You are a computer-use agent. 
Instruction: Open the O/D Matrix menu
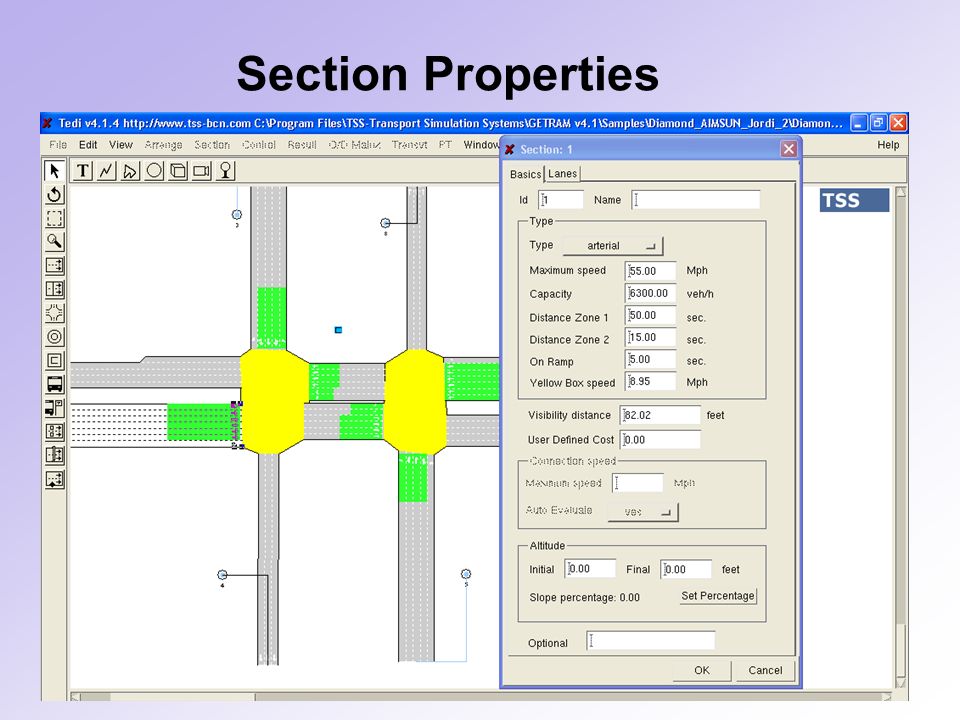[354, 144]
